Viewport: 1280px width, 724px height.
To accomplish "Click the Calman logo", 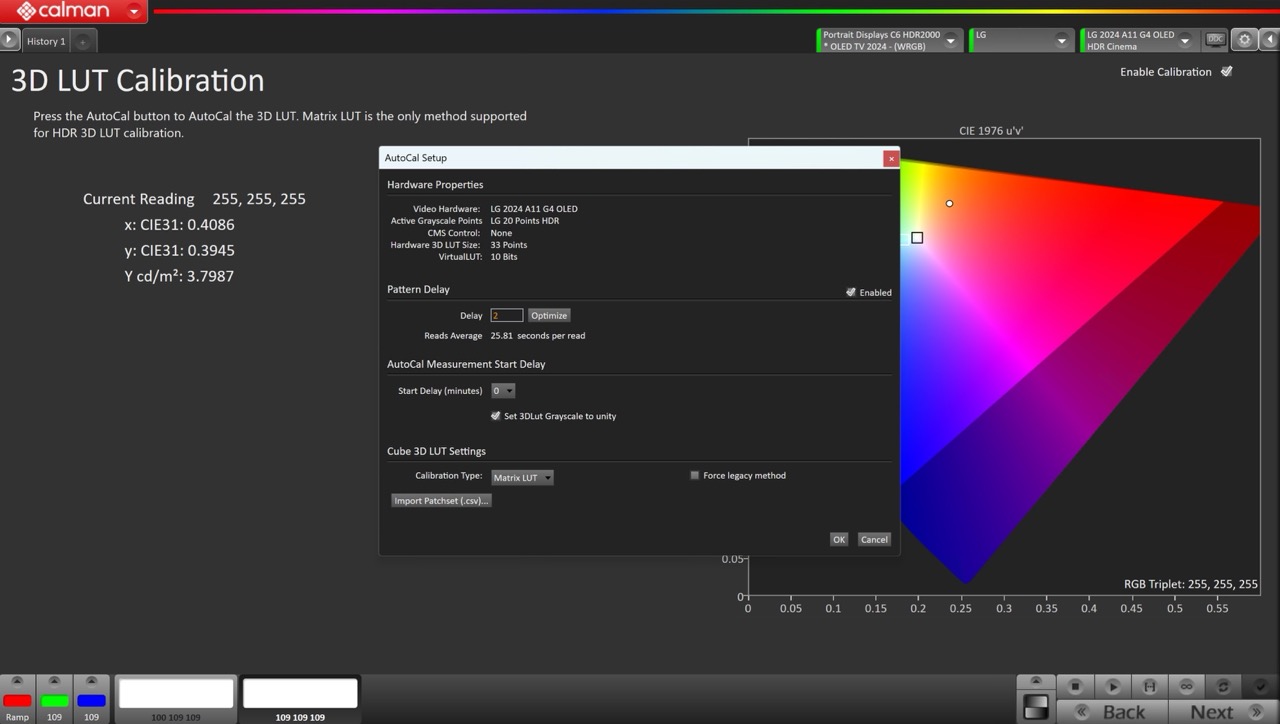I will tap(62, 12).
